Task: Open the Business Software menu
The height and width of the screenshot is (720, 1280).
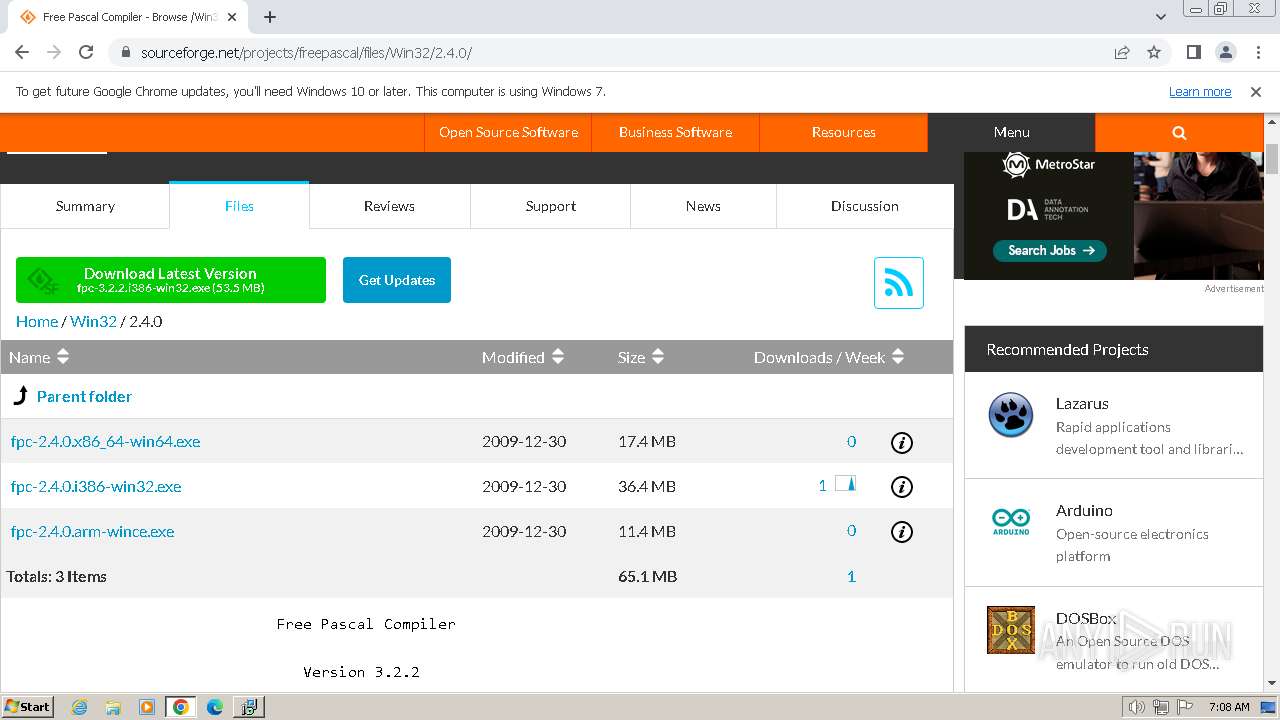Action: [x=675, y=132]
